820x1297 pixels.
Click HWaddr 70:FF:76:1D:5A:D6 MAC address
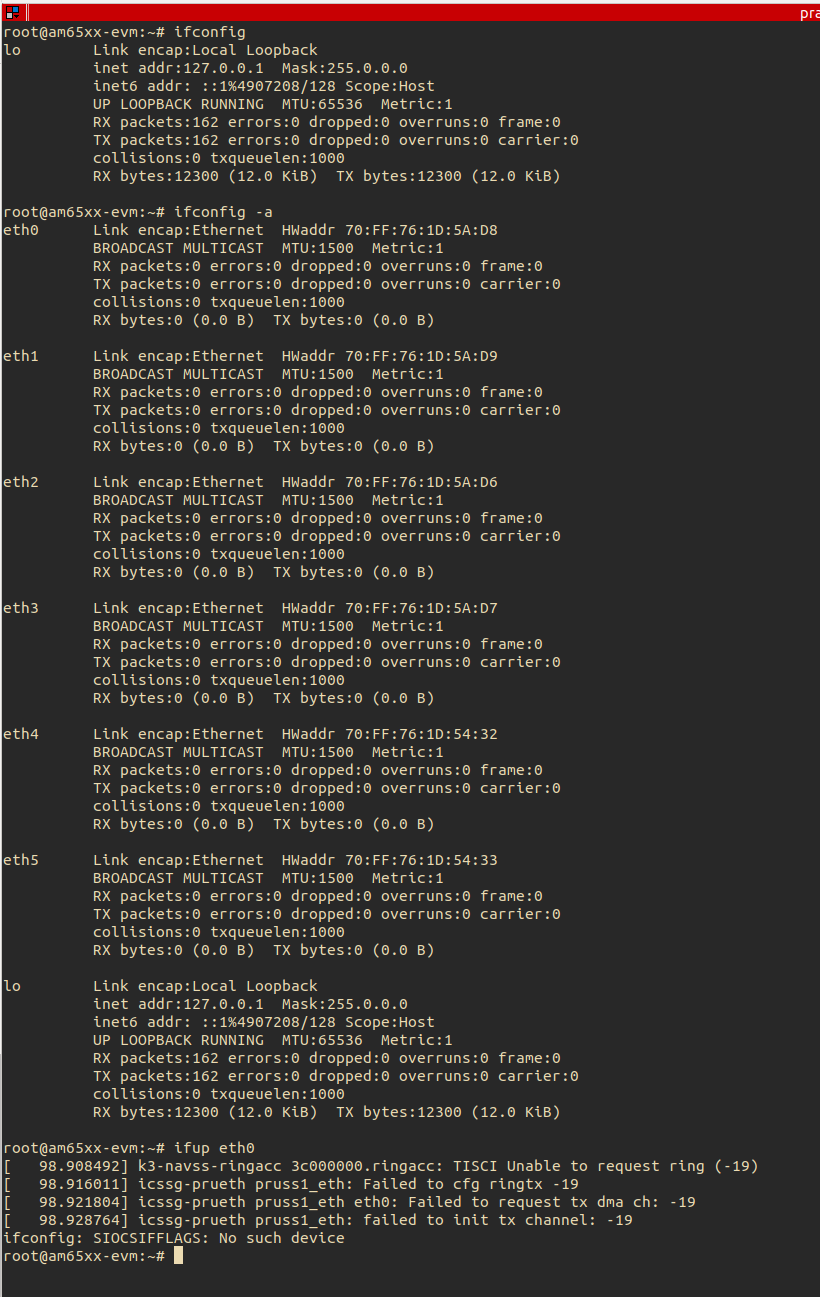coord(390,482)
